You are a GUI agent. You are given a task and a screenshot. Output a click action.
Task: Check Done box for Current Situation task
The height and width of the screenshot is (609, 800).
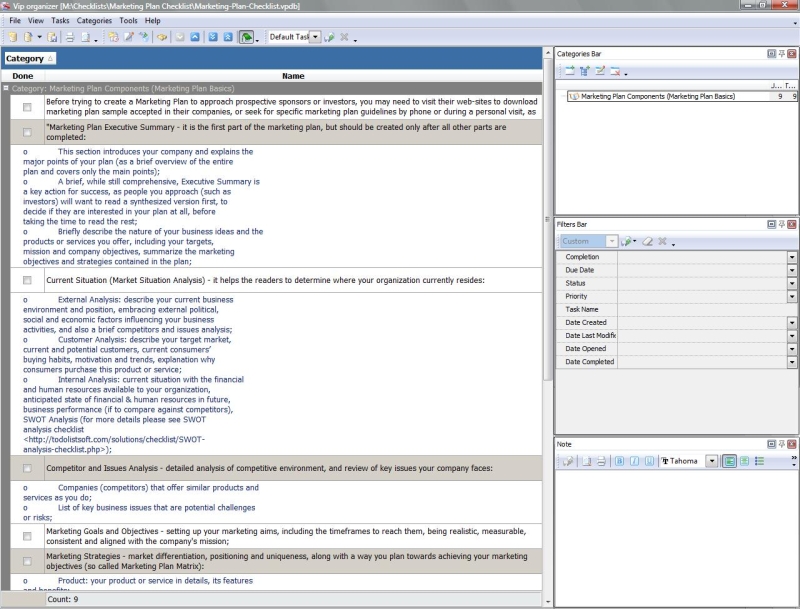27,280
